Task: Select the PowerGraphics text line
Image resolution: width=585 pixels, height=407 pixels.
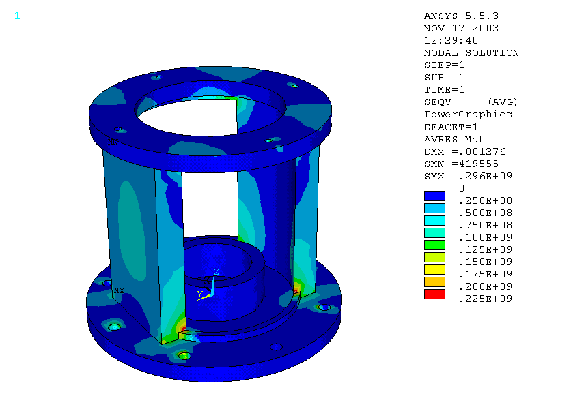Action: click(468, 114)
